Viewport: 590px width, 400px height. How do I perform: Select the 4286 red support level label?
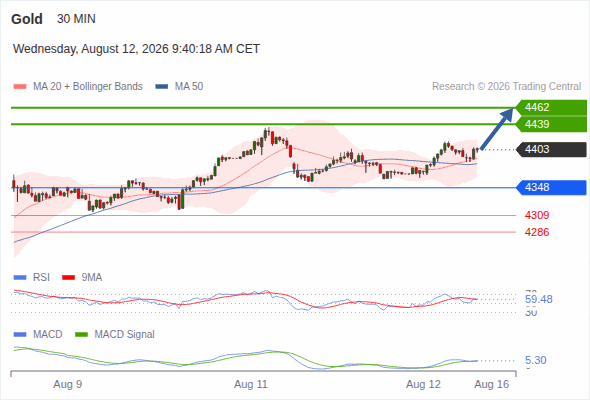point(537,232)
